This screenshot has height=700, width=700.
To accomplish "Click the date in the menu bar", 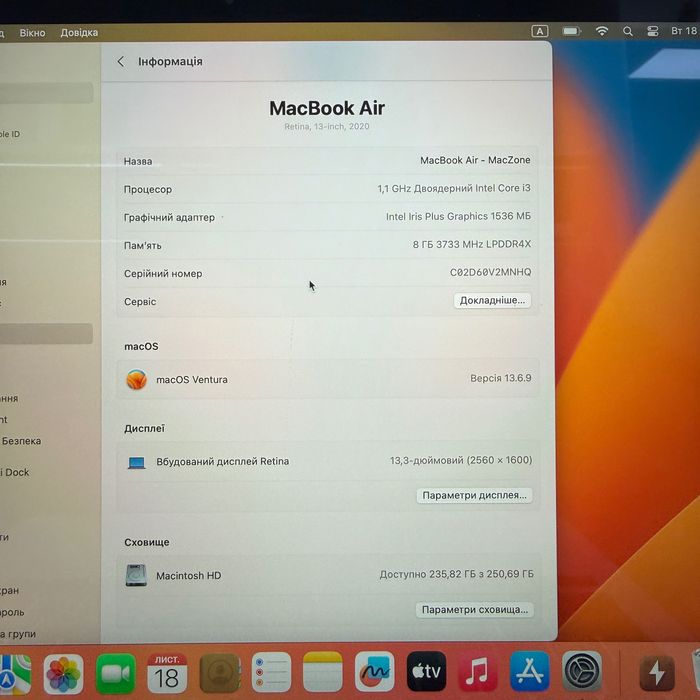I will [x=685, y=31].
